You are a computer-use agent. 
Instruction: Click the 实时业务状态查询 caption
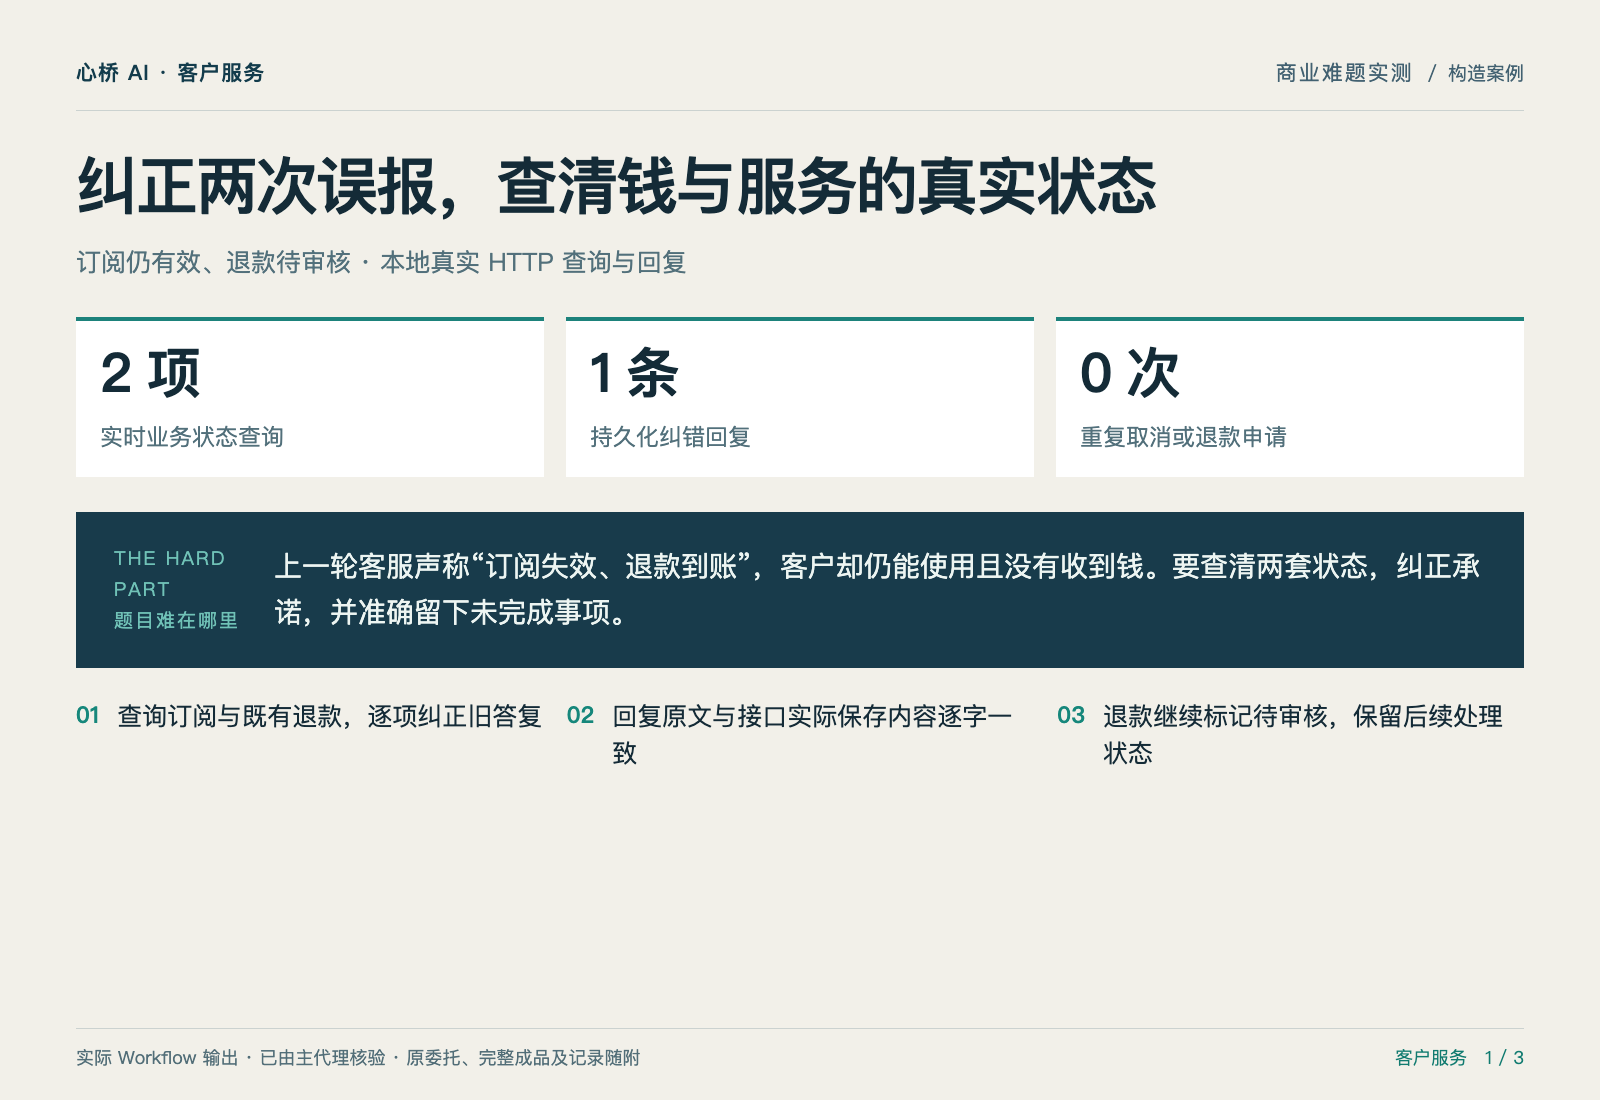point(192,437)
